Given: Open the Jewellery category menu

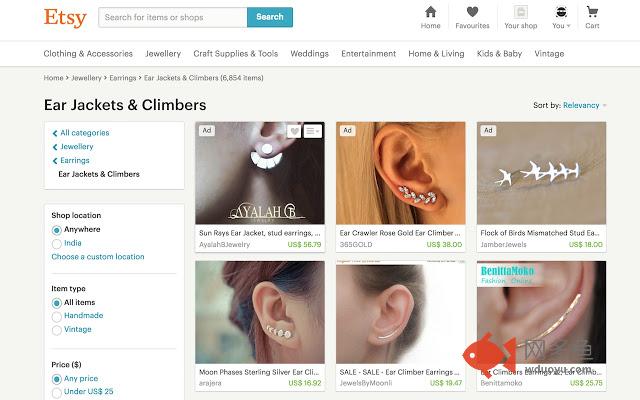Looking at the screenshot, I should point(163,53).
